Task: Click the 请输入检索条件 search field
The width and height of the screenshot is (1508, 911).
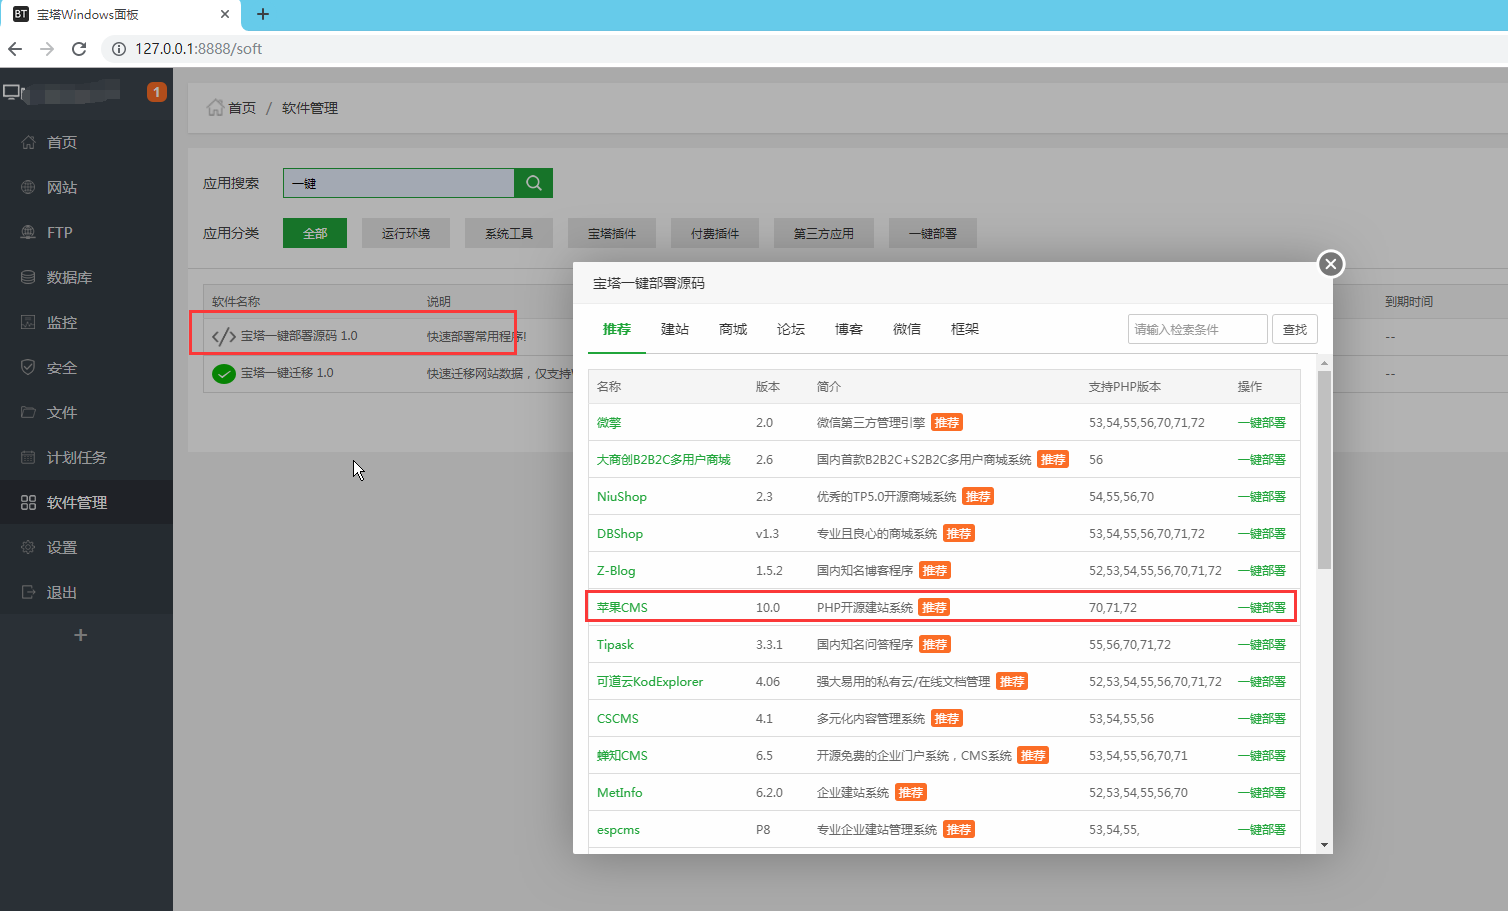Action: (x=1198, y=329)
